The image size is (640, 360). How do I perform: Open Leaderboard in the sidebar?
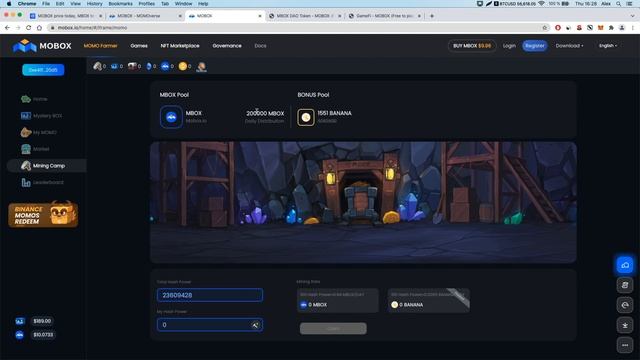click(x=42, y=182)
